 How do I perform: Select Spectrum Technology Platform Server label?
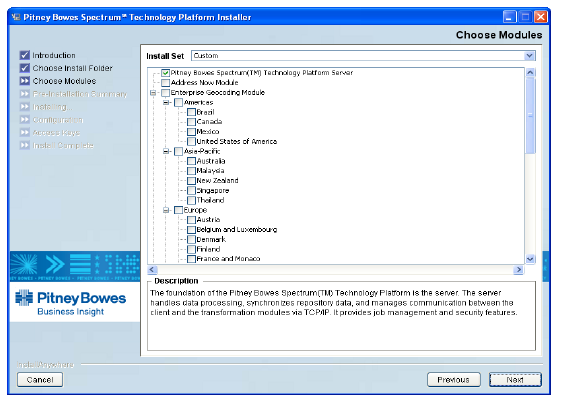tap(262, 73)
